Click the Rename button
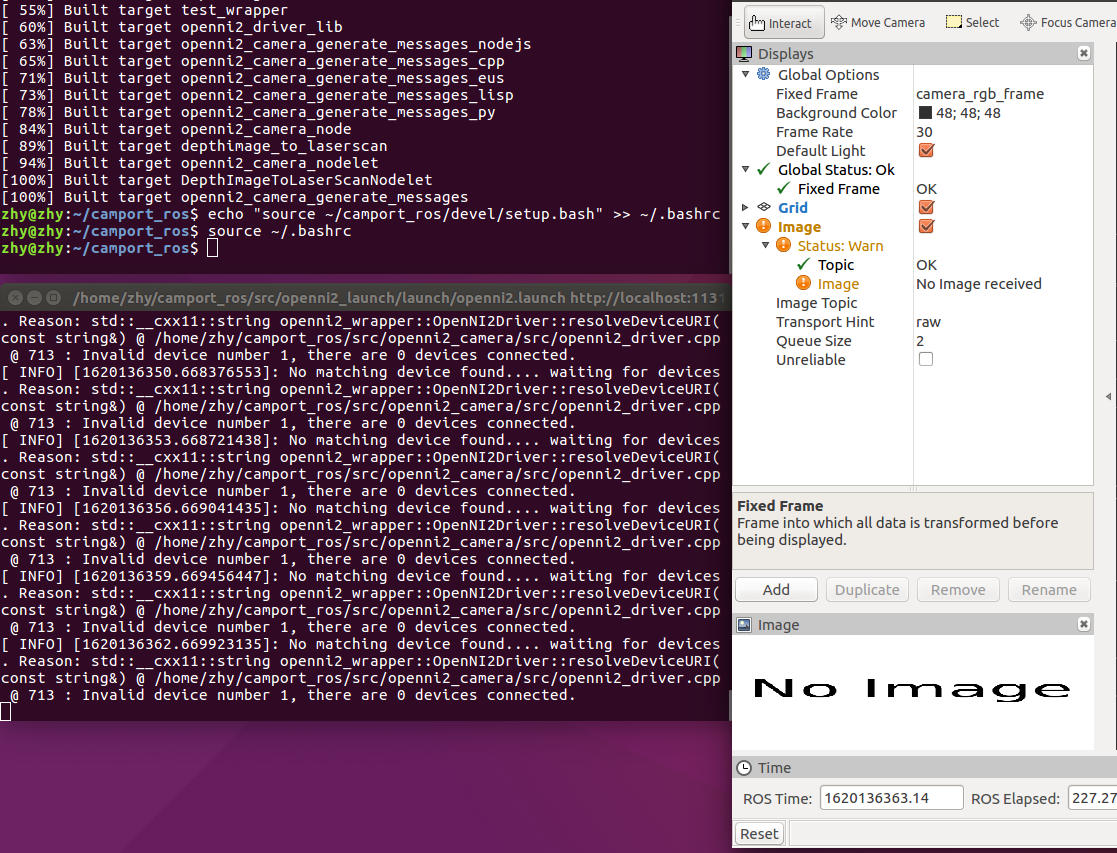Viewport: 1117px width, 853px height. (1049, 589)
